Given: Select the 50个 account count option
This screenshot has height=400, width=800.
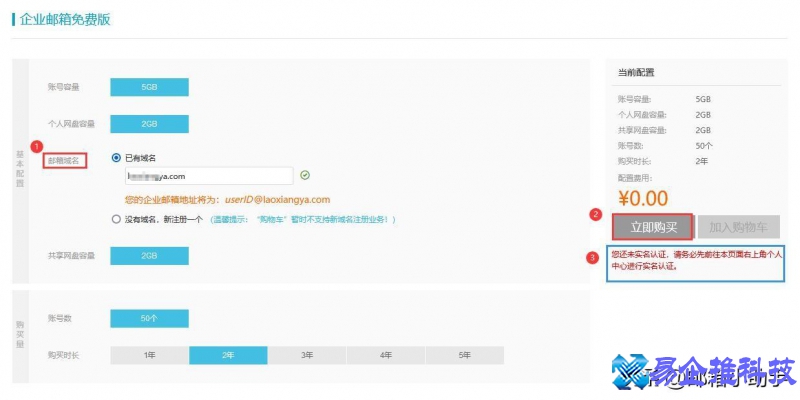Looking at the screenshot, I should coord(149,318).
